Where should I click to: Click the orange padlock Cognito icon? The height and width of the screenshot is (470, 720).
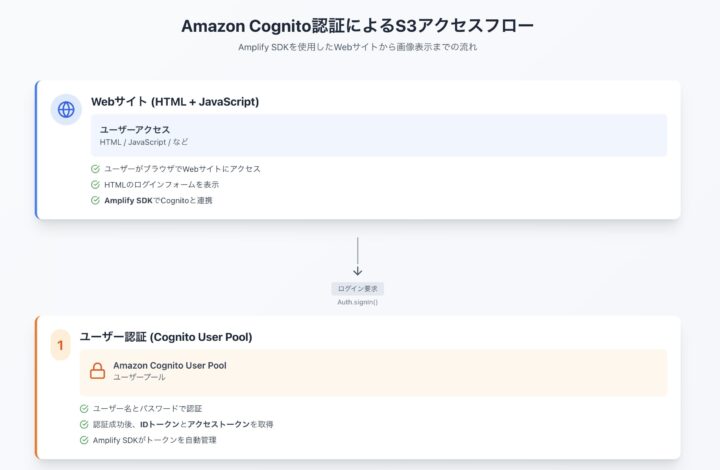point(97,371)
